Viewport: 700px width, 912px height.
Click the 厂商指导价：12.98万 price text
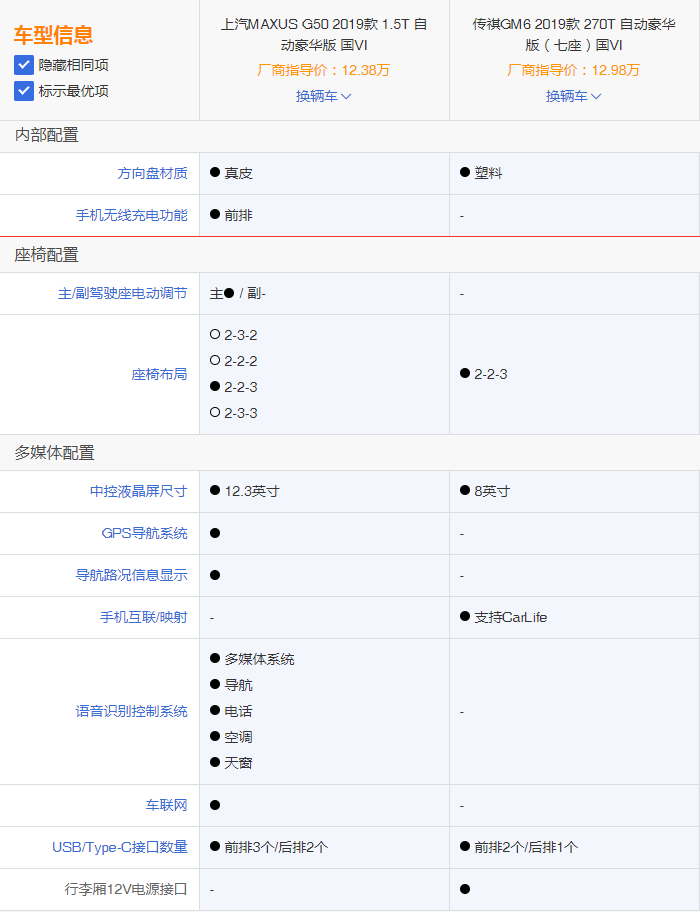(573, 70)
